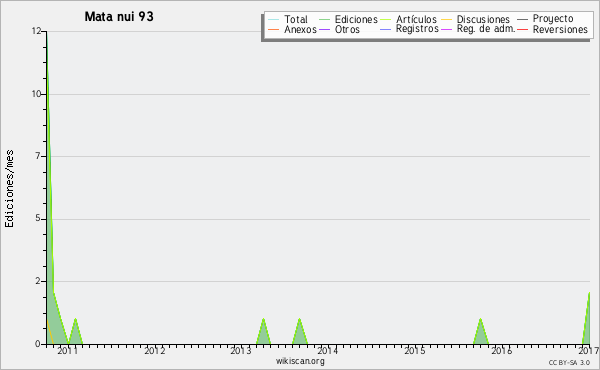Click the blue Registros legend line
The height and width of the screenshot is (370, 600).
(386, 29)
